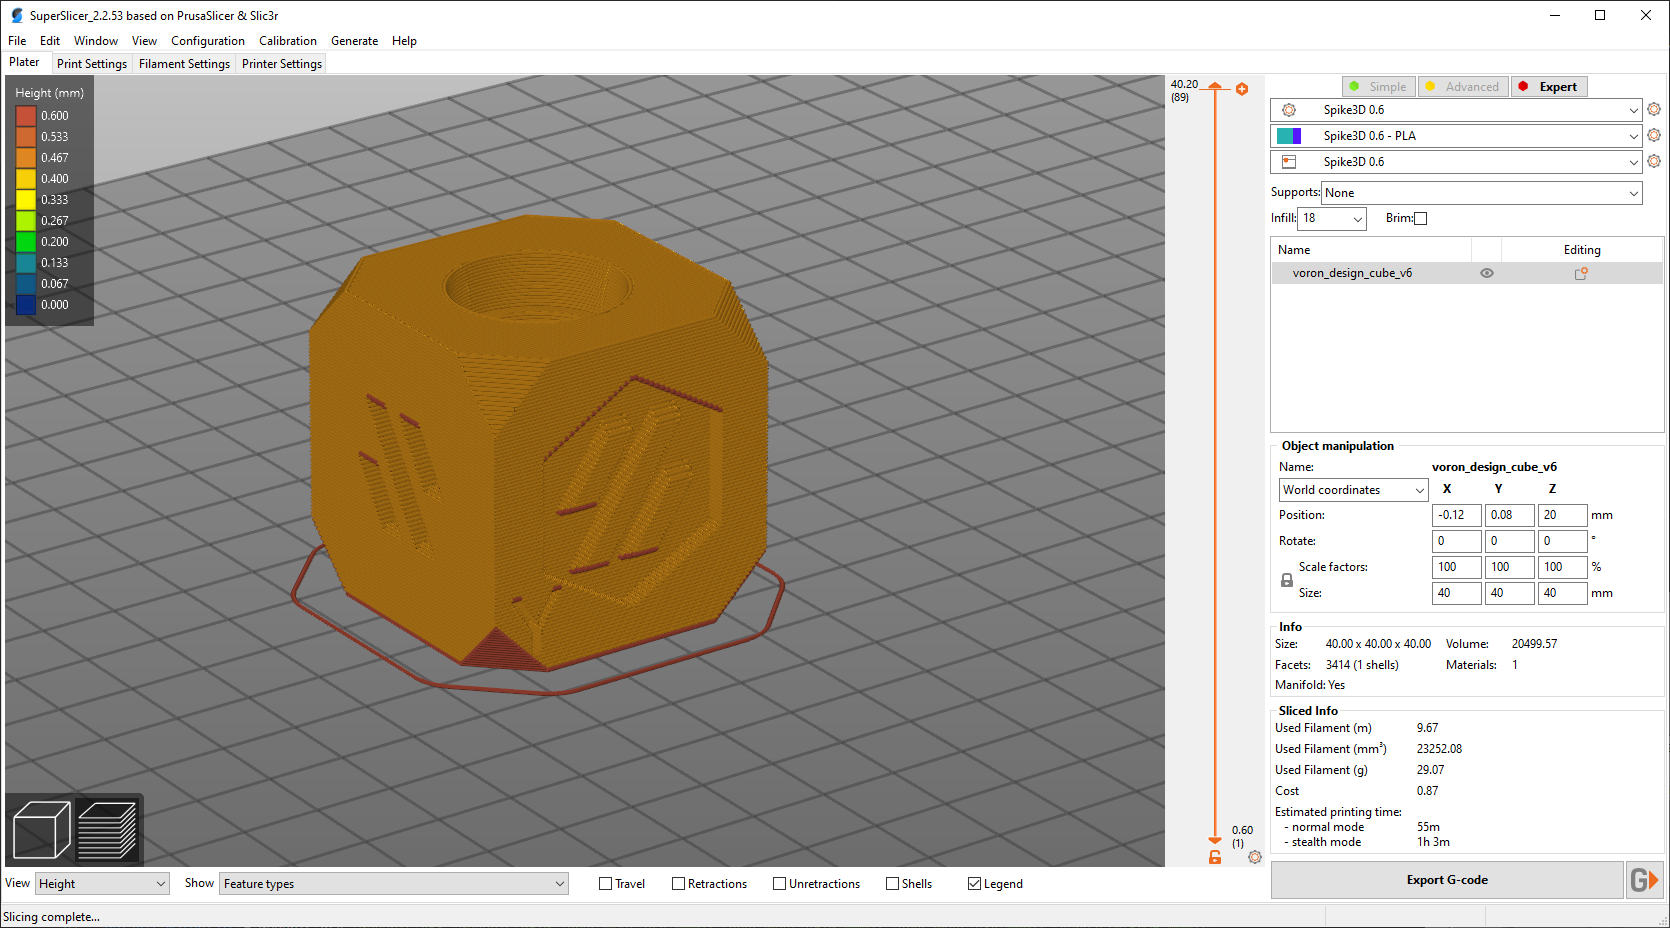1670x928 pixels.
Task: Switch to Filament Settings tab
Action: click(x=184, y=64)
